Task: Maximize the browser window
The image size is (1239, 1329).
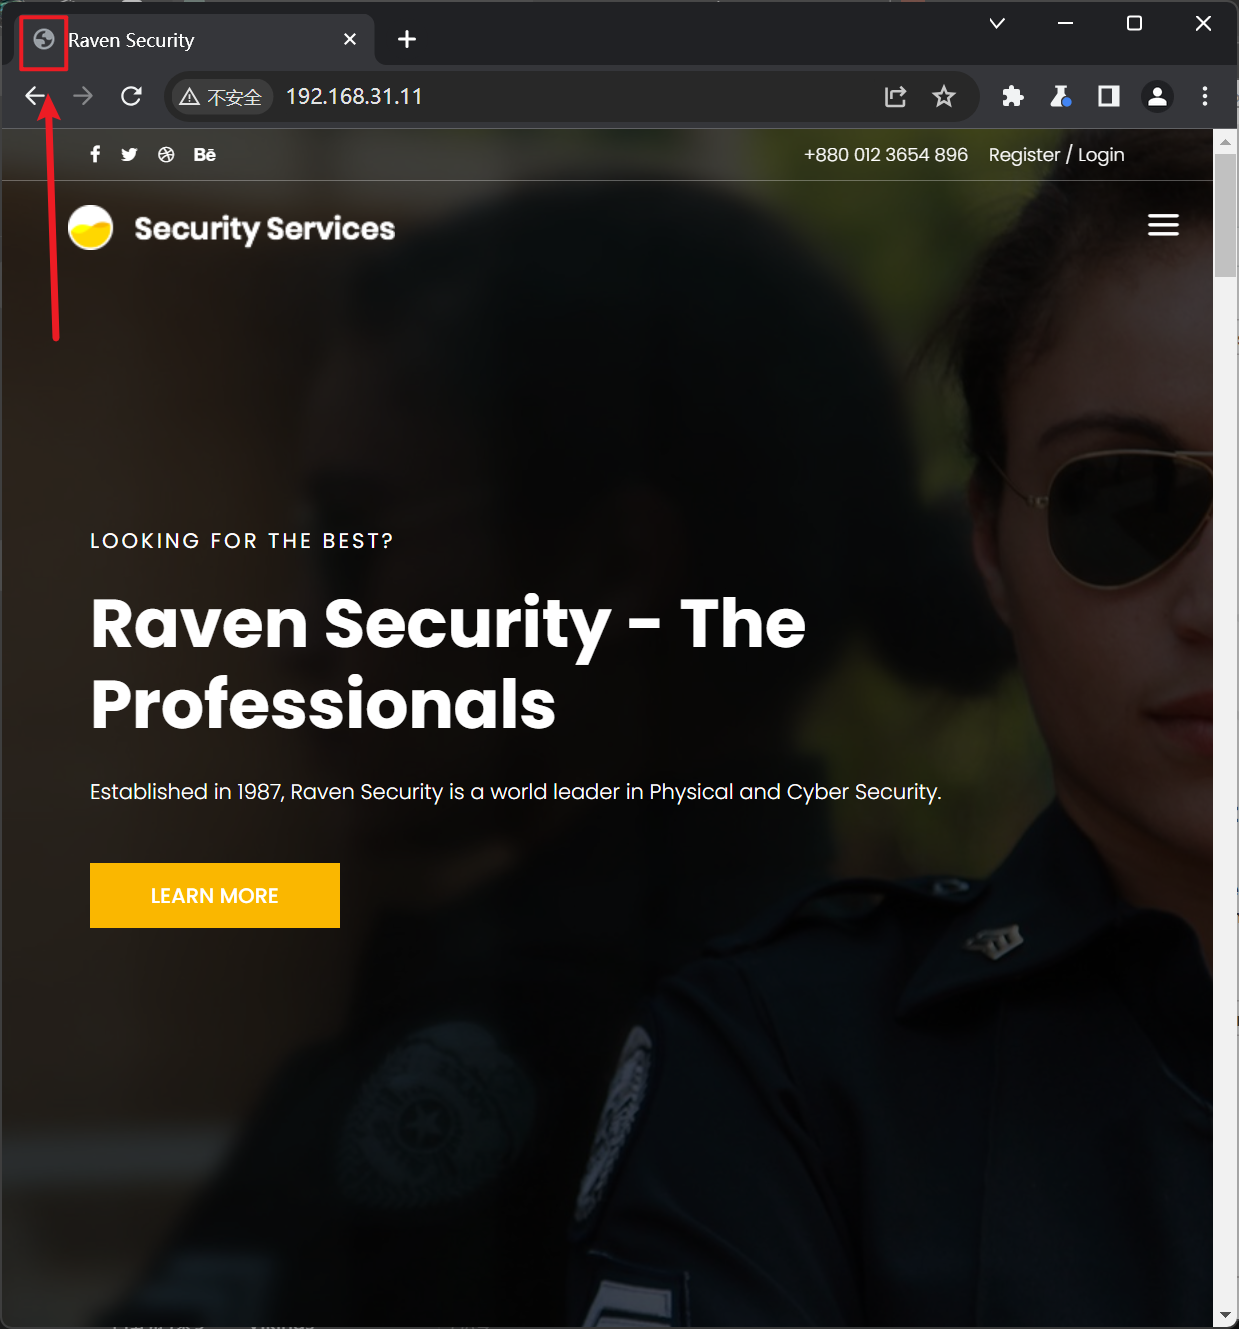Action: click(x=1134, y=23)
